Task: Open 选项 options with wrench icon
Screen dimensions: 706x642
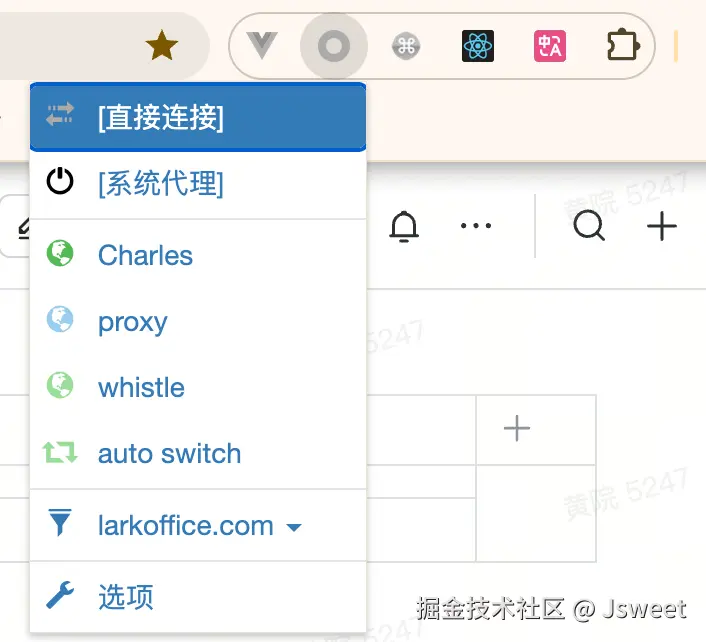Action: click(x=198, y=597)
